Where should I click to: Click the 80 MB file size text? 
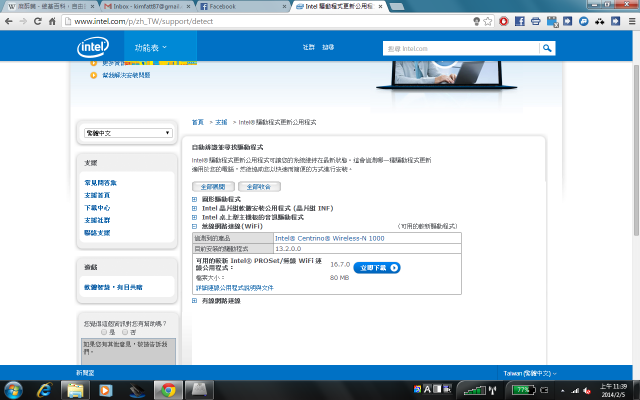(339, 278)
